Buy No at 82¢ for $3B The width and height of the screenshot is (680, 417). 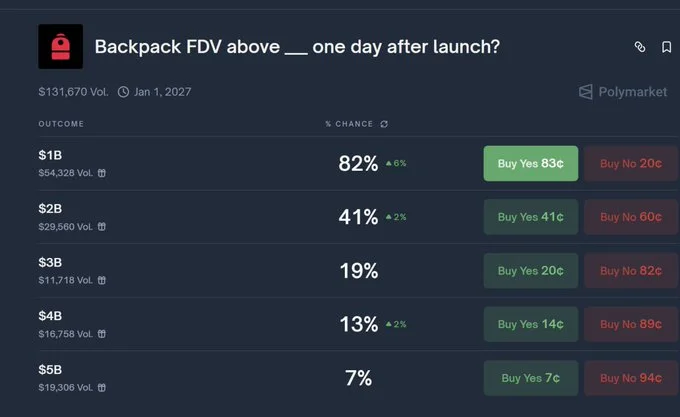click(631, 270)
